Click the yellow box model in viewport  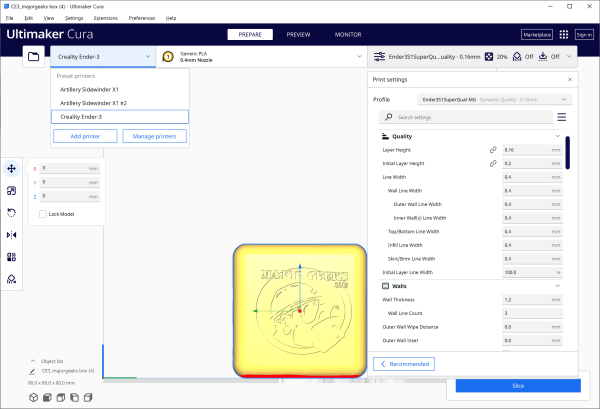[x=300, y=311]
